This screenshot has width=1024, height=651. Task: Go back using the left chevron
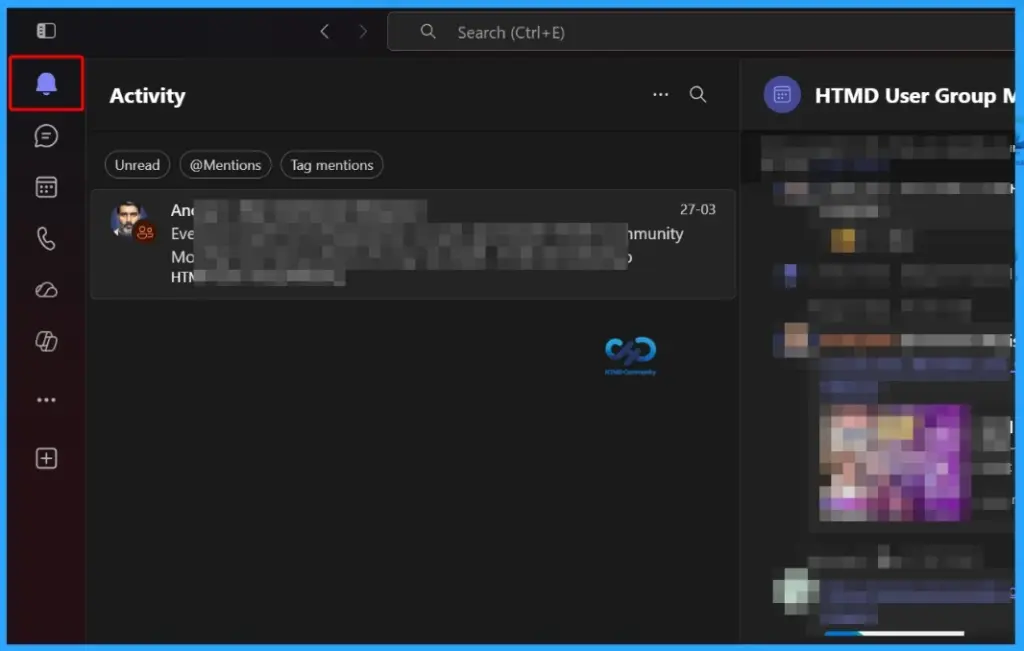click(324, 31)
